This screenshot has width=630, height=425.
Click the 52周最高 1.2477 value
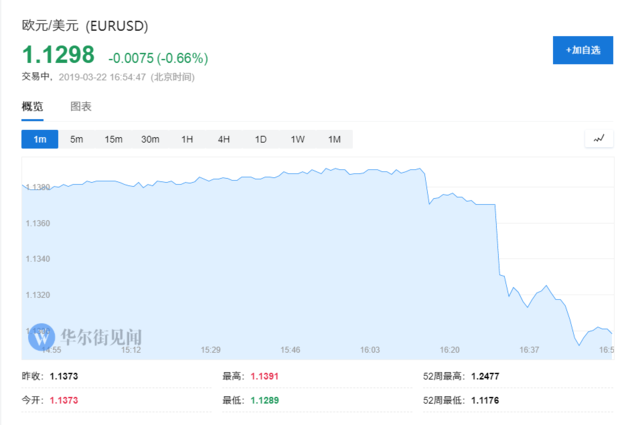[490, 377]
